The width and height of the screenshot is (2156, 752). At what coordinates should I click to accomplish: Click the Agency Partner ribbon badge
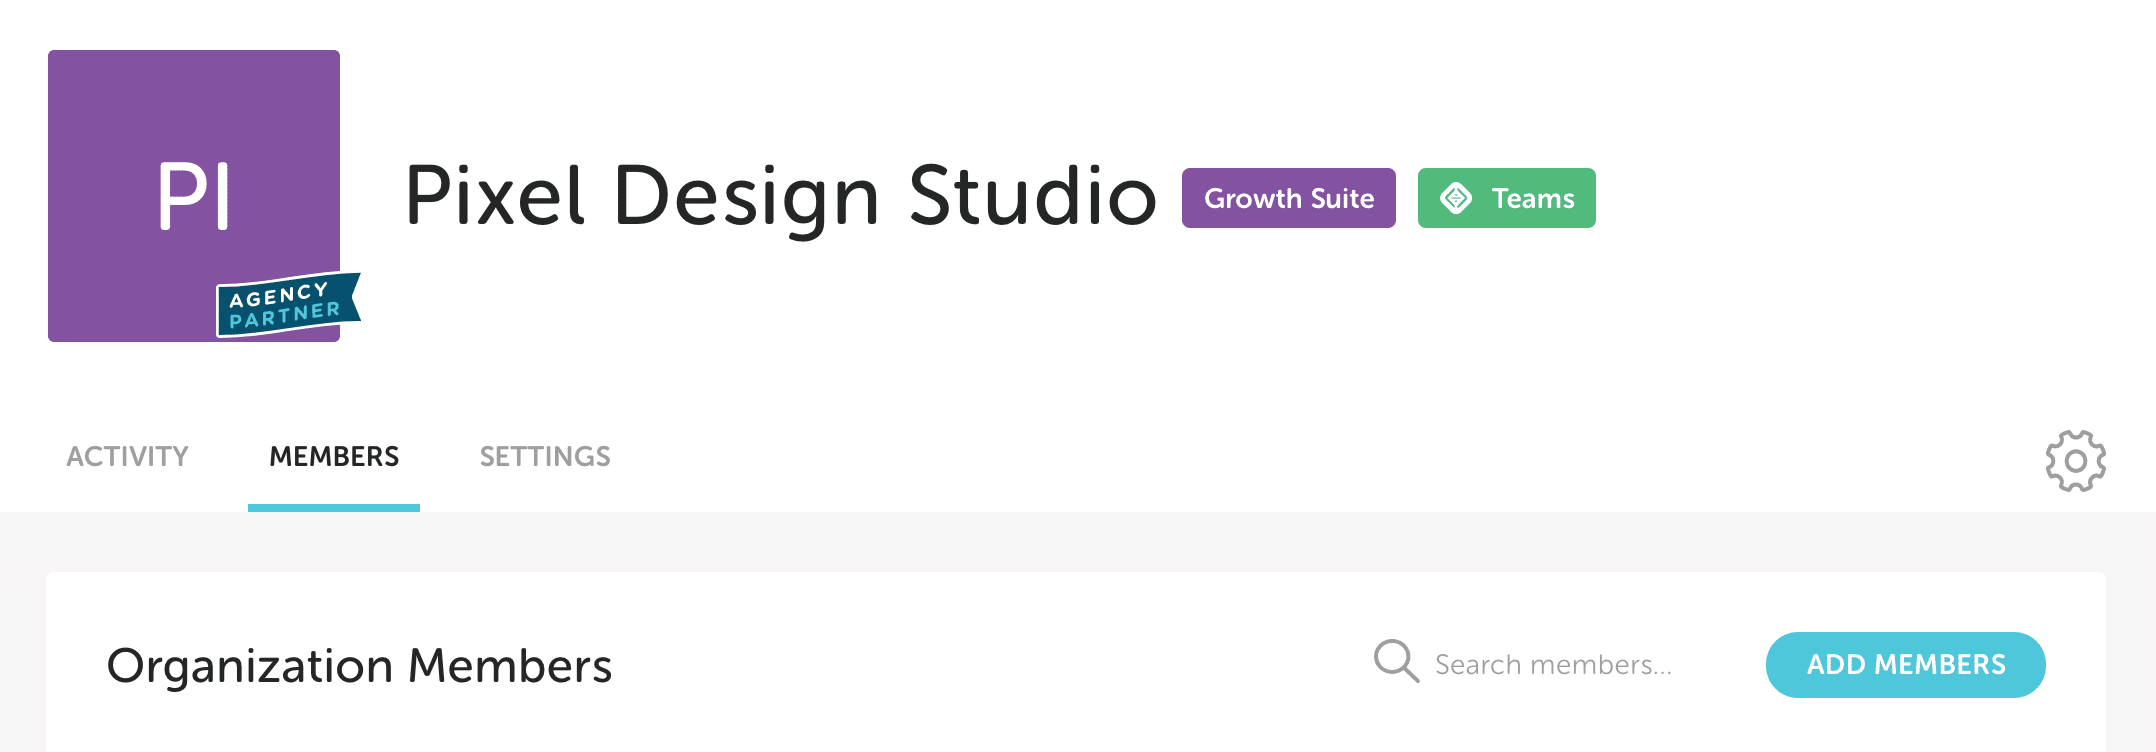click(x=288, y=305)
